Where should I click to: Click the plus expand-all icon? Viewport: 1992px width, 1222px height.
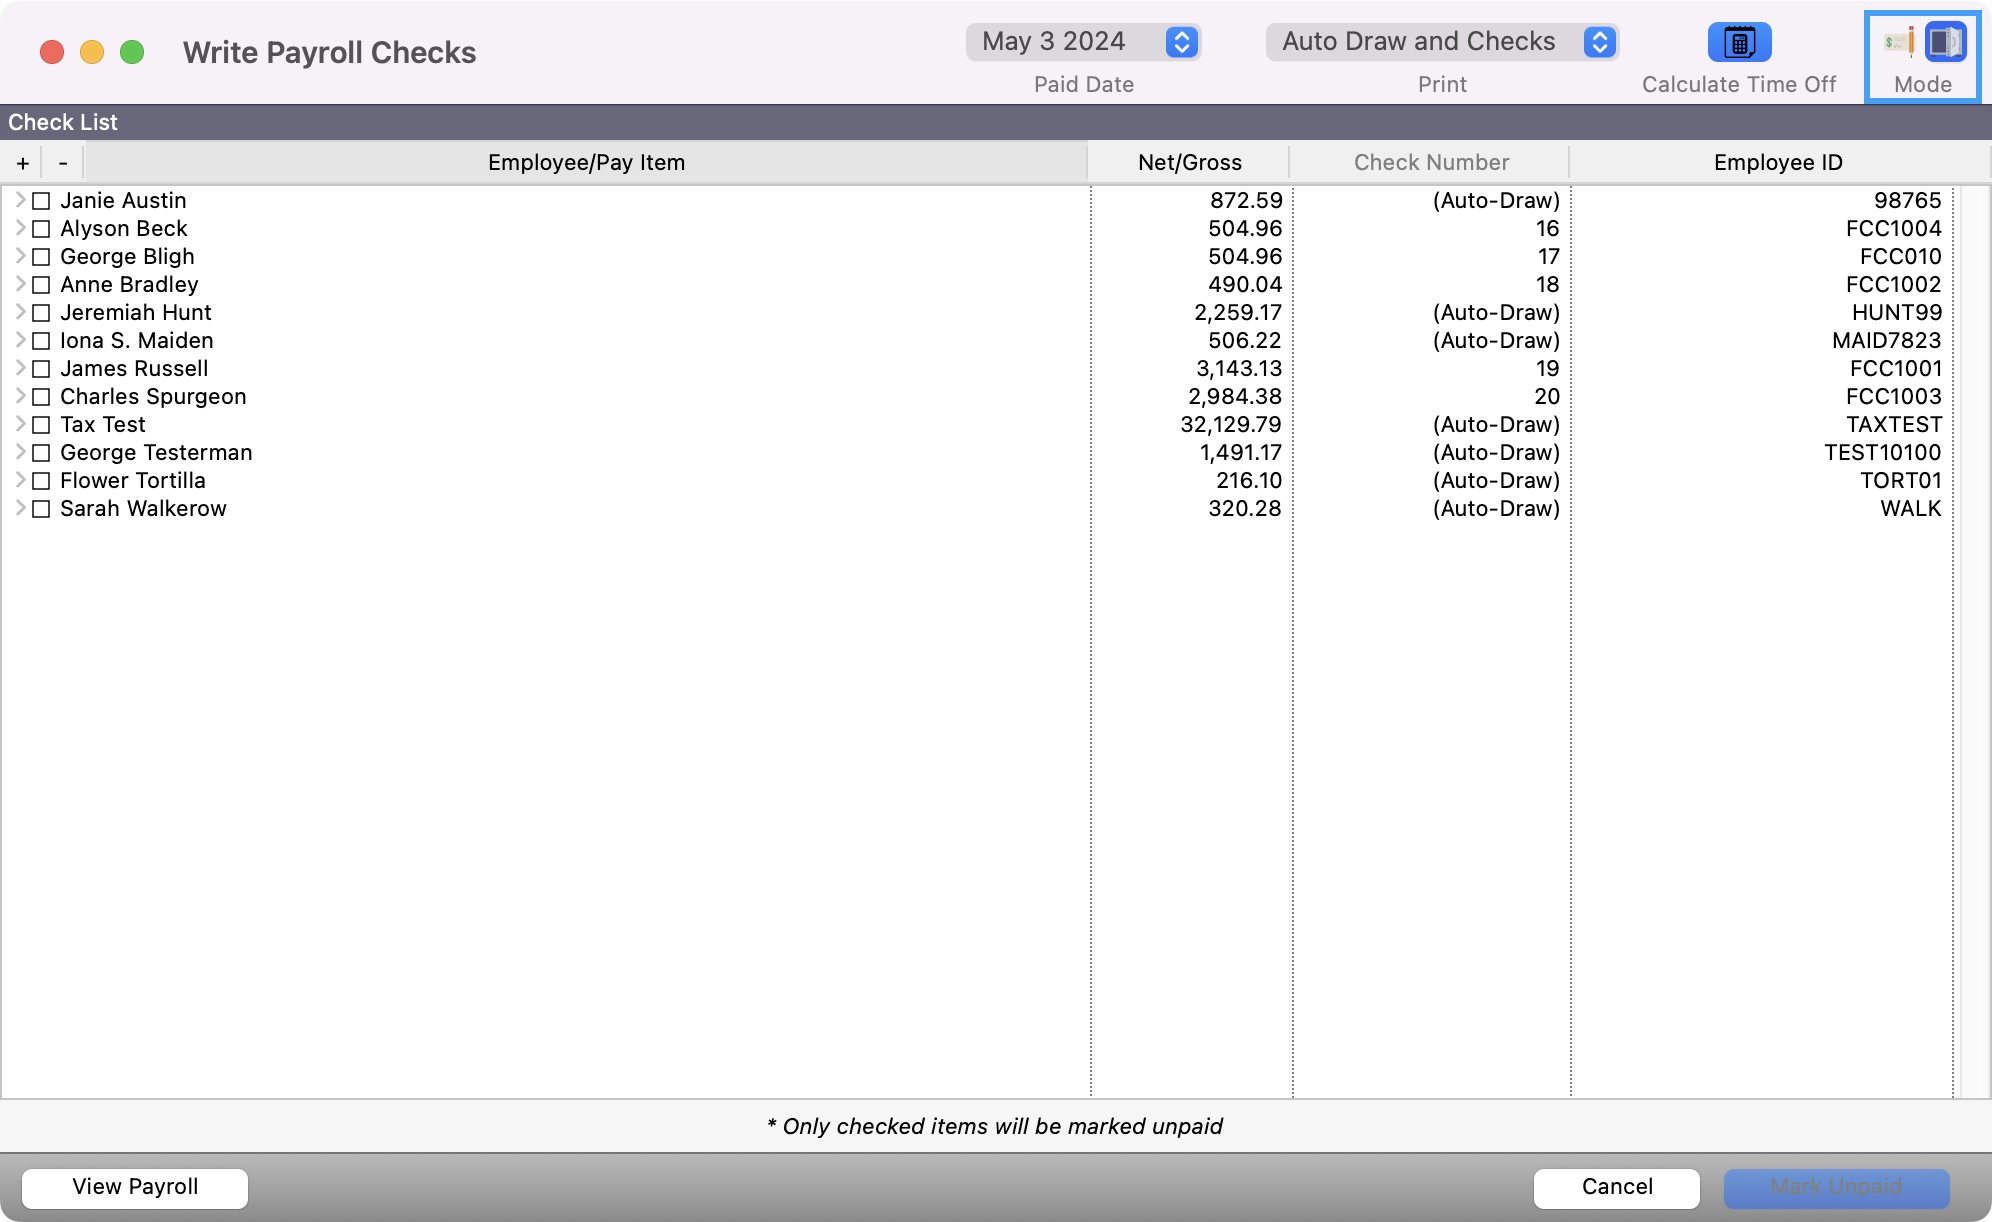tap(23, 163)
